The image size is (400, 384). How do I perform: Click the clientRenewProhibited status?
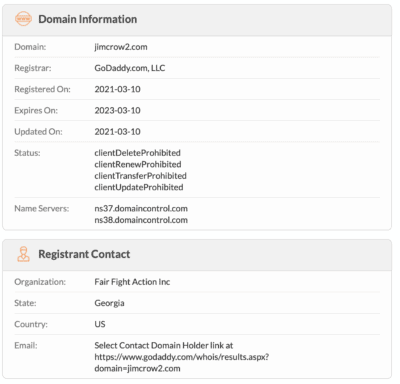[x=138, y=164]
